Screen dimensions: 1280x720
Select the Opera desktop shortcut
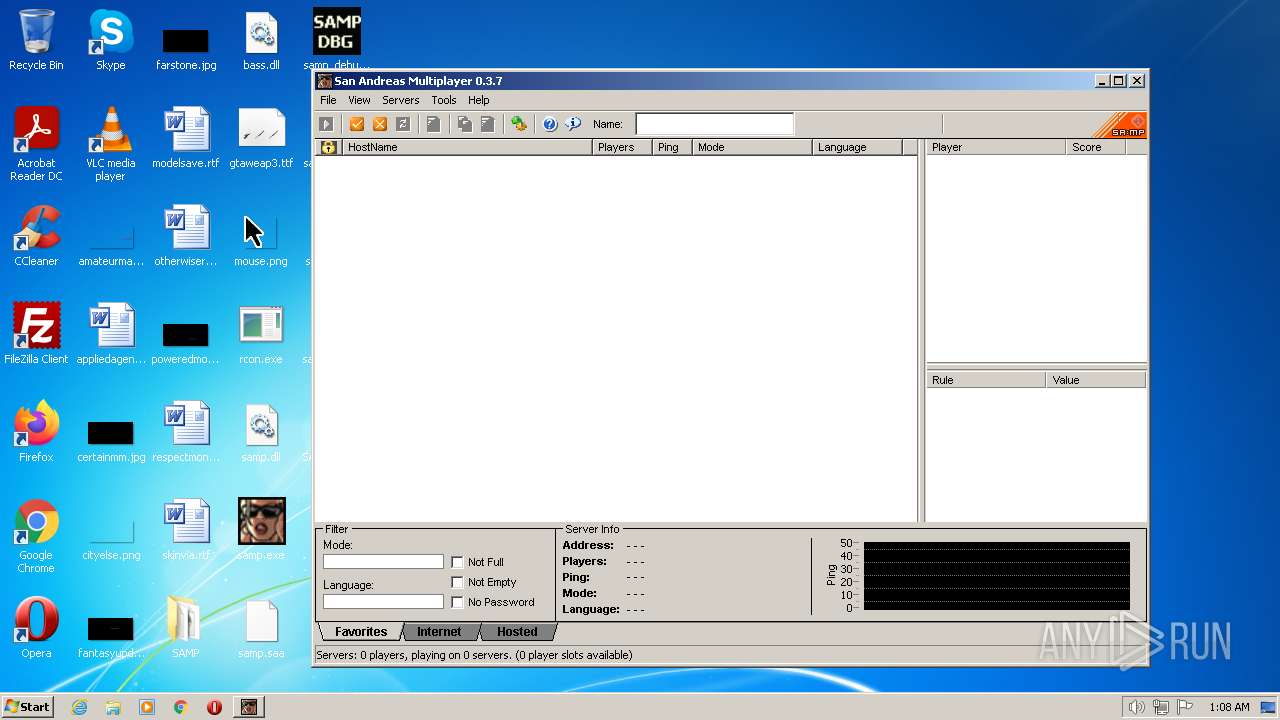tap(36, 627)
